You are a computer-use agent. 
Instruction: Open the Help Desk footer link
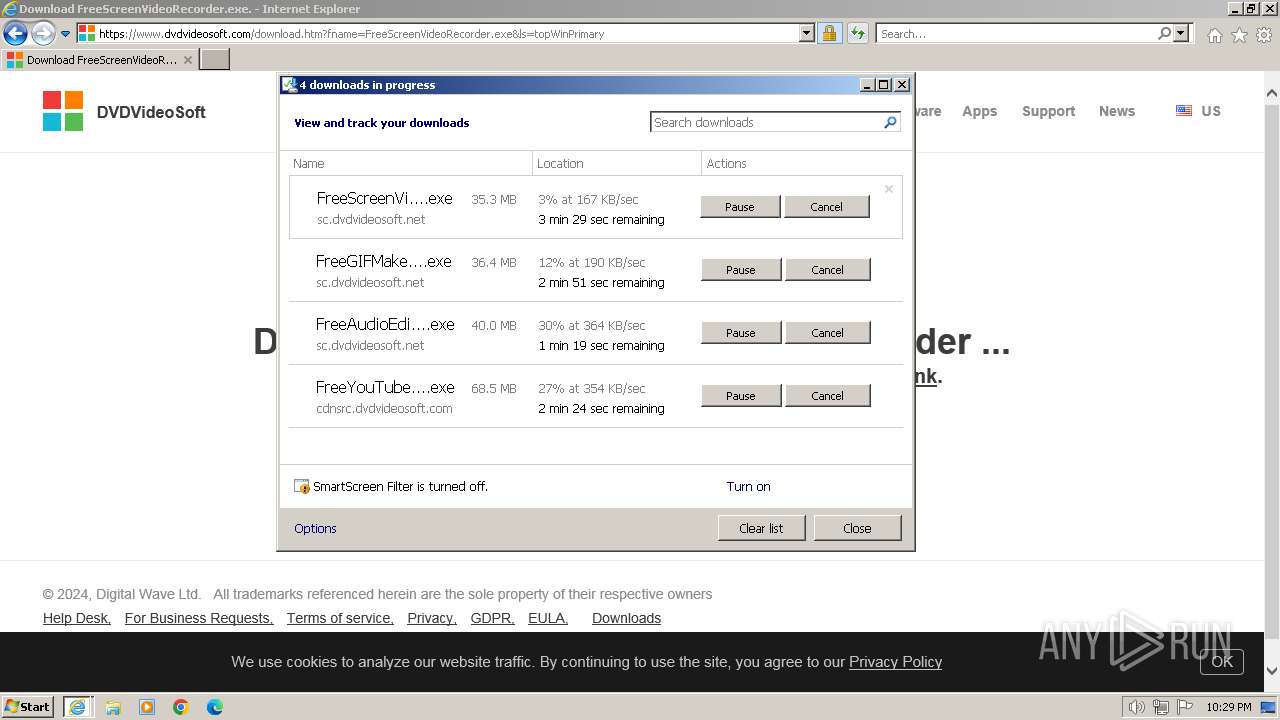coord(77,618)
